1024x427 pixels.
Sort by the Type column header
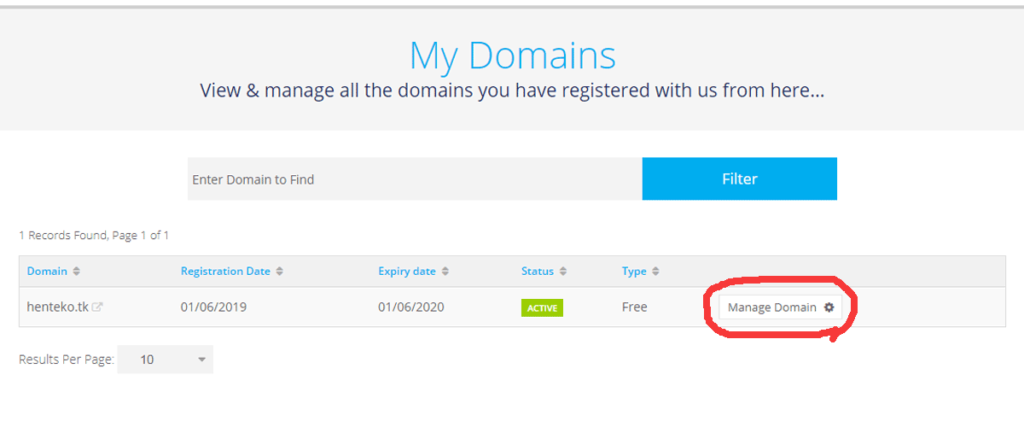click(634, 271)
